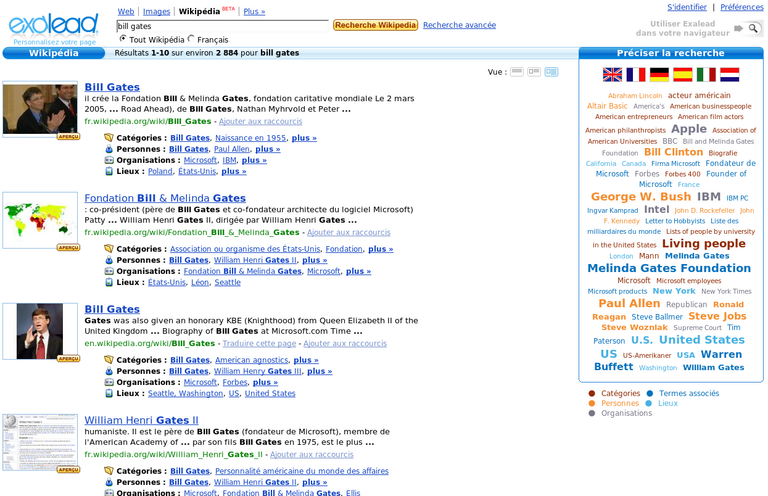Open the Plus » search menu

pos(254,11)
